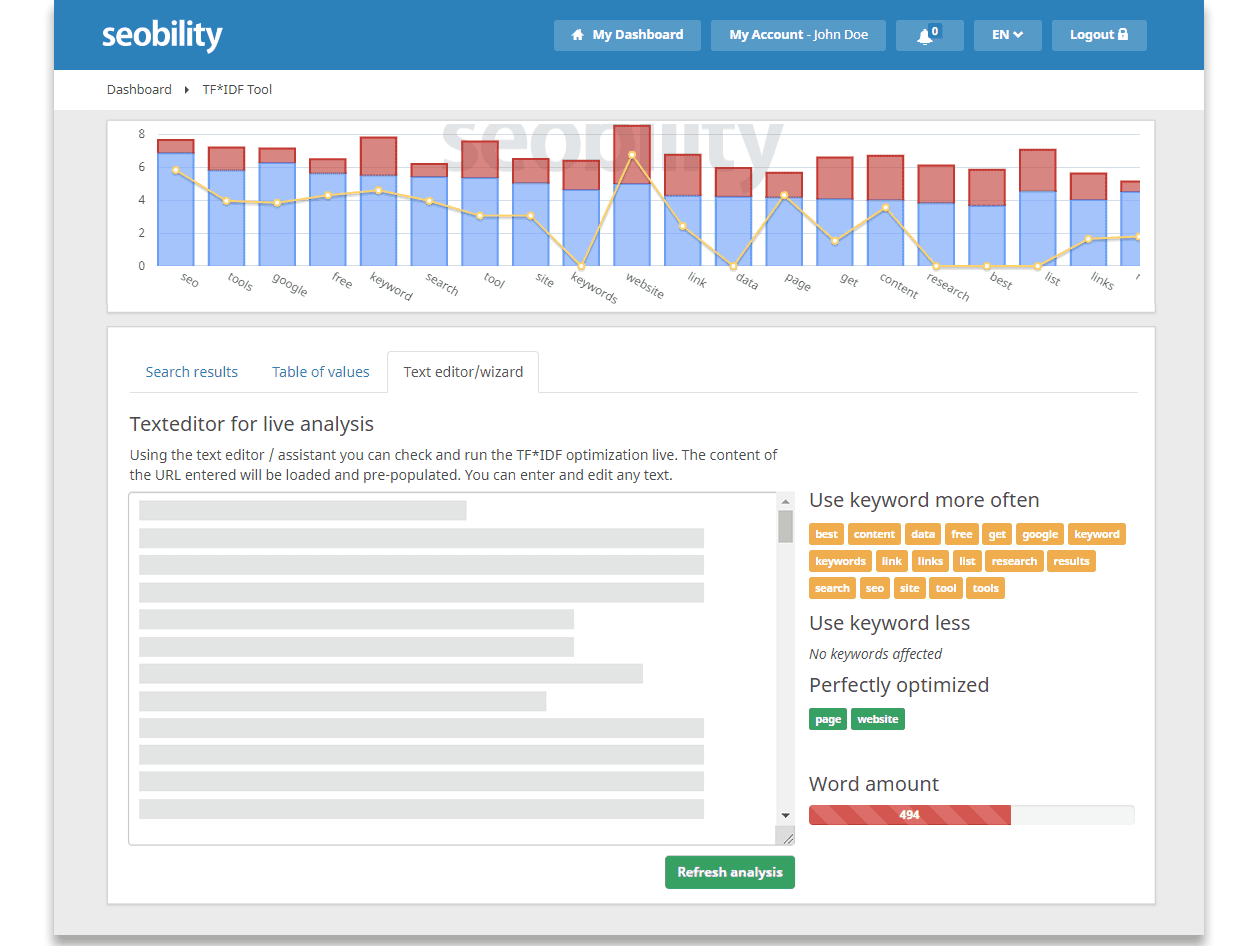Click the text editor scroll down arrow

(x=786, y=816)
